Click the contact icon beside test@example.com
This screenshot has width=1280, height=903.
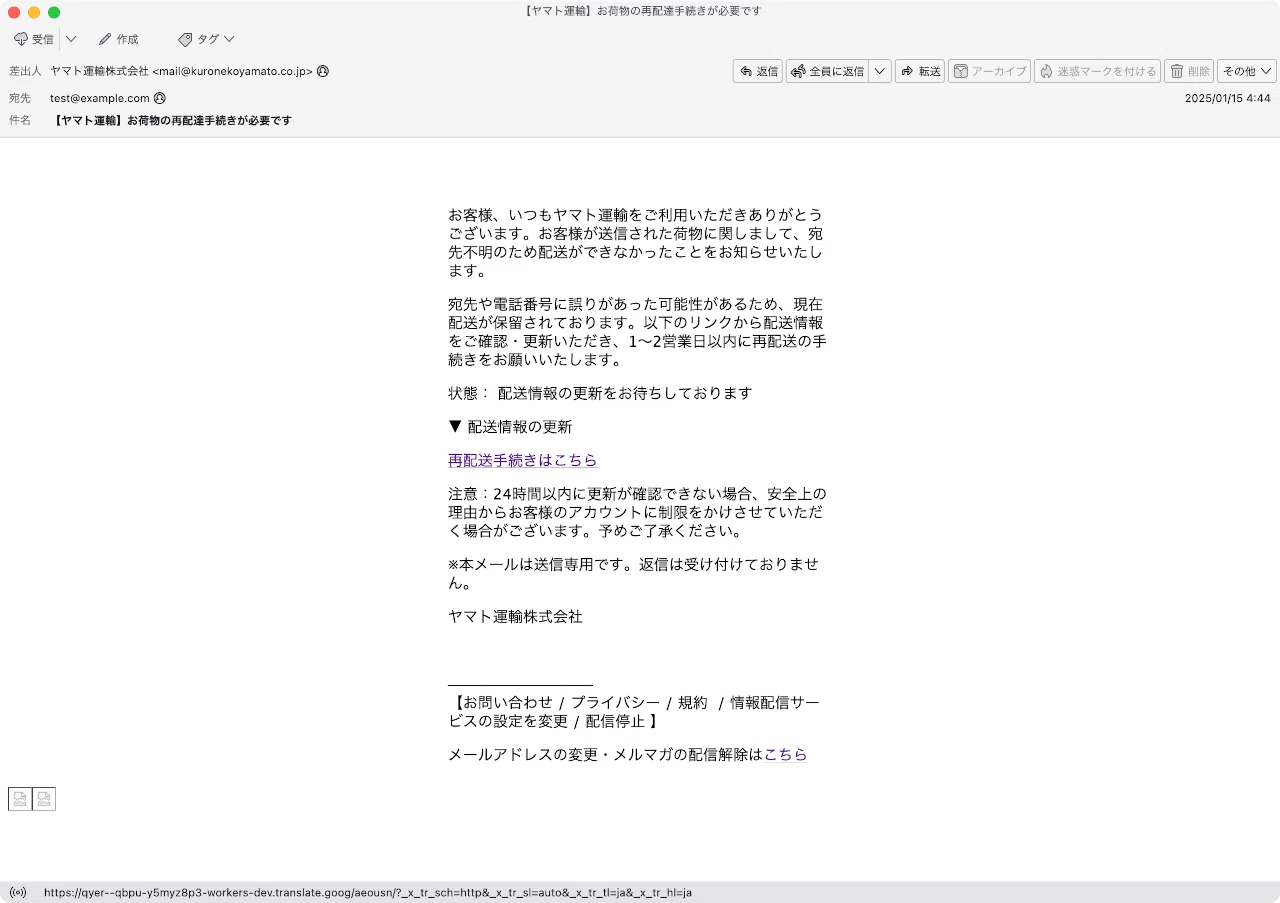point(160,98)
